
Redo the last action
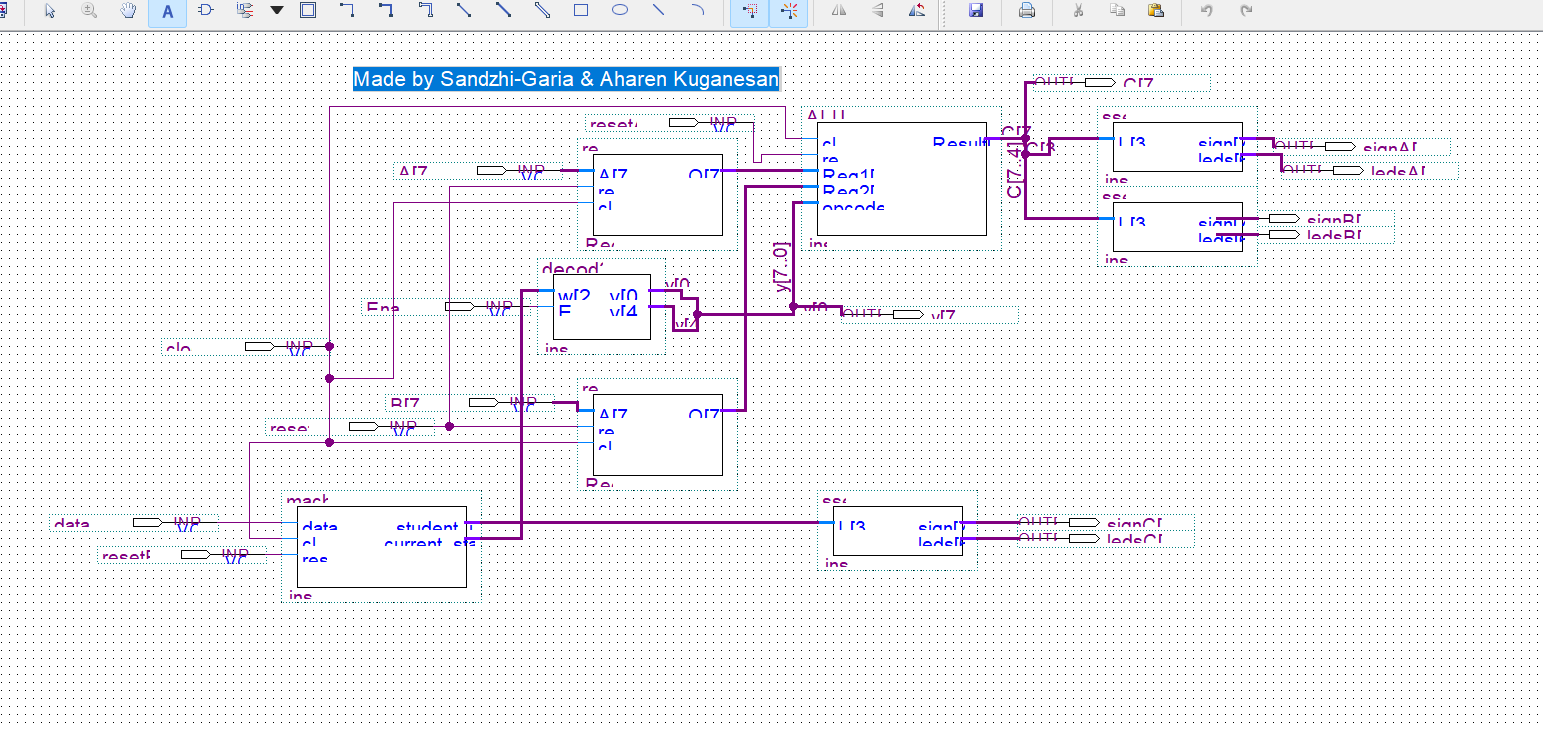pyautogui.click(x=1246, y=11)
